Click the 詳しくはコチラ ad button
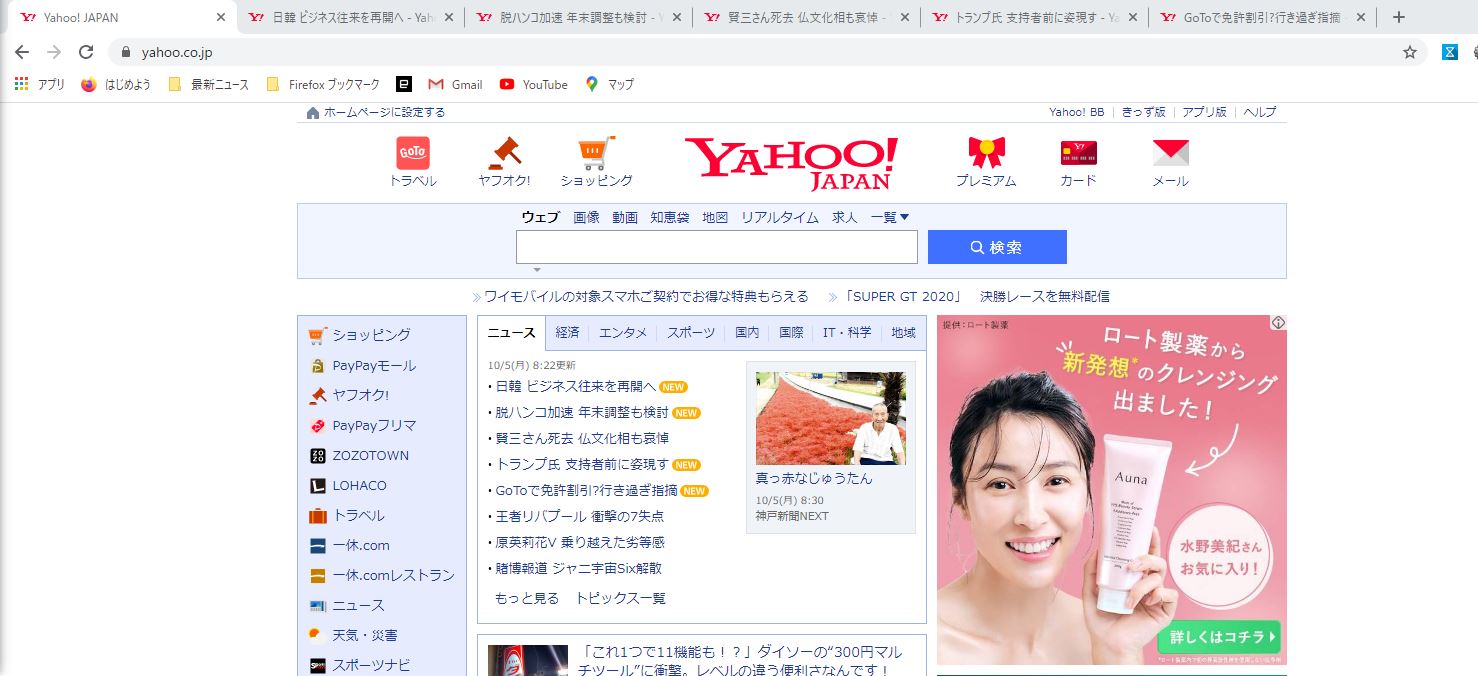 coord(1219,636)
